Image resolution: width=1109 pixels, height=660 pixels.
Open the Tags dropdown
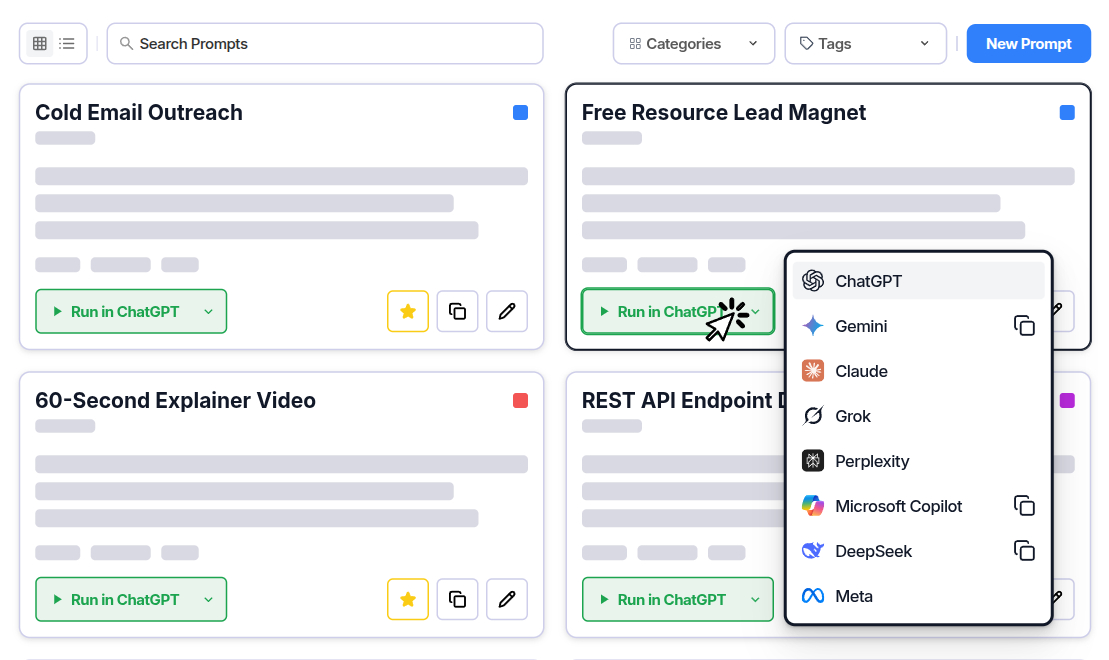(x=865, y=43)
